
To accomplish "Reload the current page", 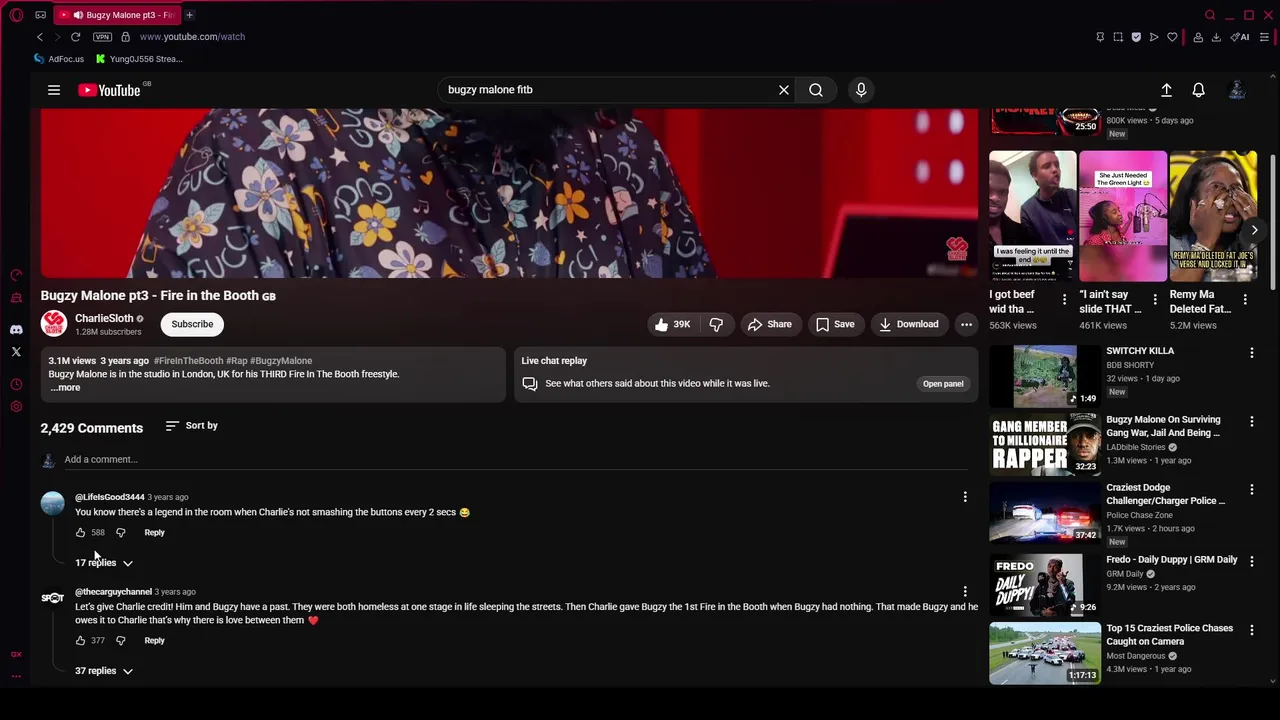I will 75,37.
